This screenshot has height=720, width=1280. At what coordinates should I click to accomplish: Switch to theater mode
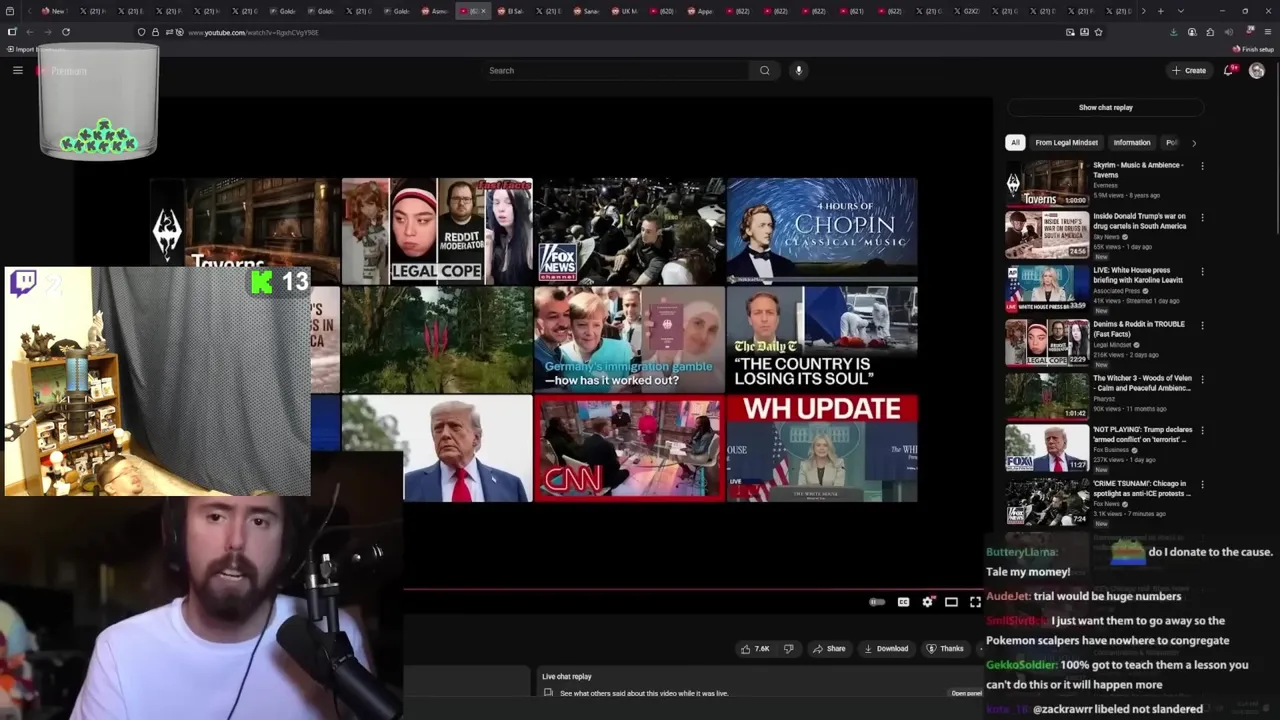(951, 602)
